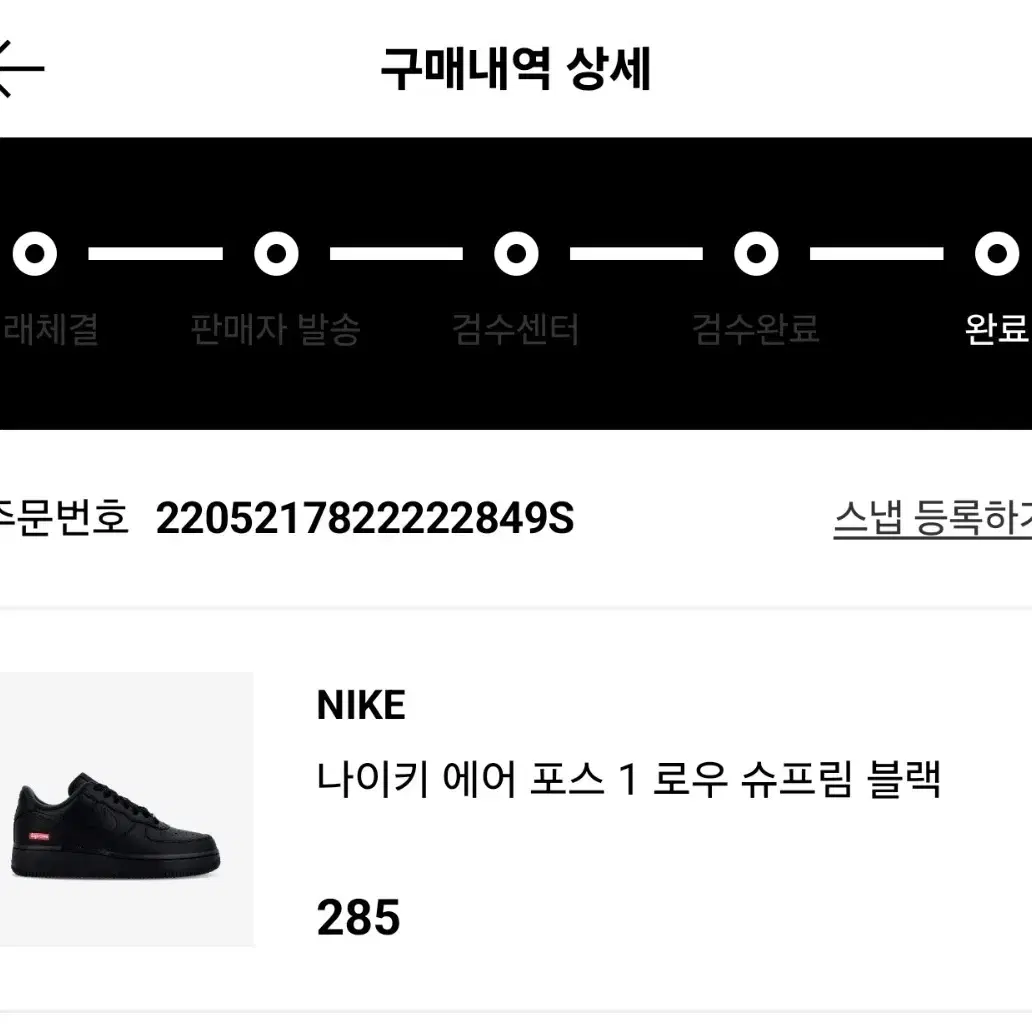
Task: Click progress line between 검수센터 and 검수완료
Action: click(x=636, y=254)
